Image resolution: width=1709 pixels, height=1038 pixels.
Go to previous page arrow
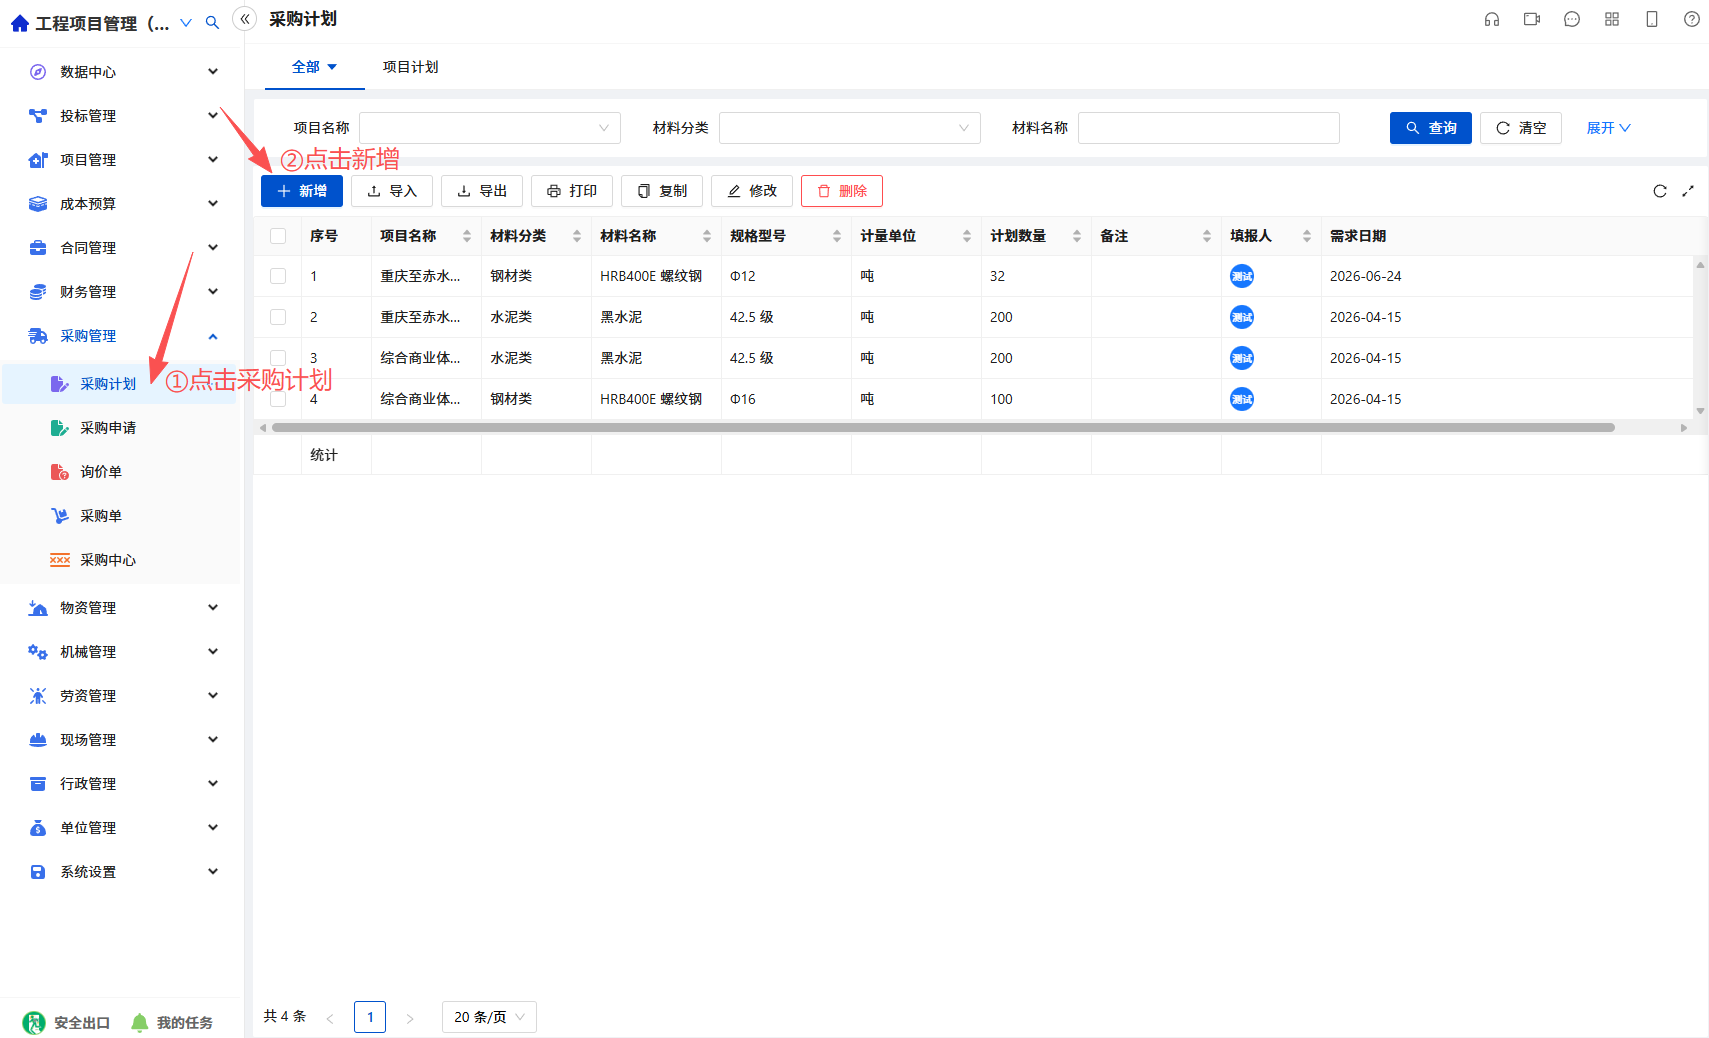coord(330,1018)
